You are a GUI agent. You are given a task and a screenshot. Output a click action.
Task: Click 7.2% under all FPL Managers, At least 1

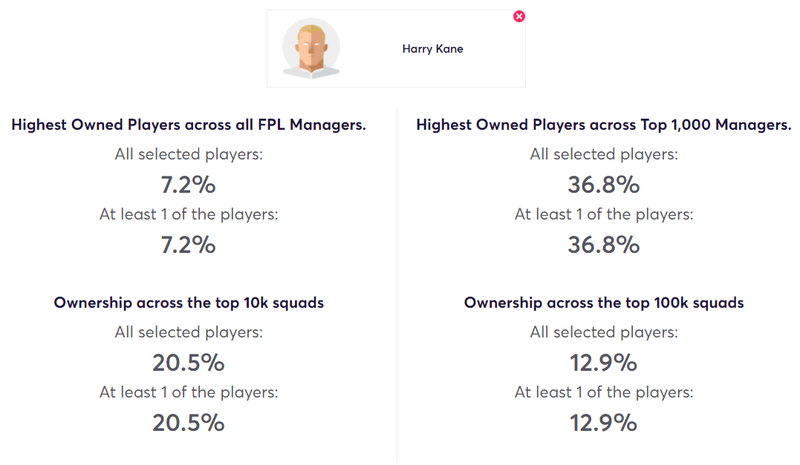188,245
